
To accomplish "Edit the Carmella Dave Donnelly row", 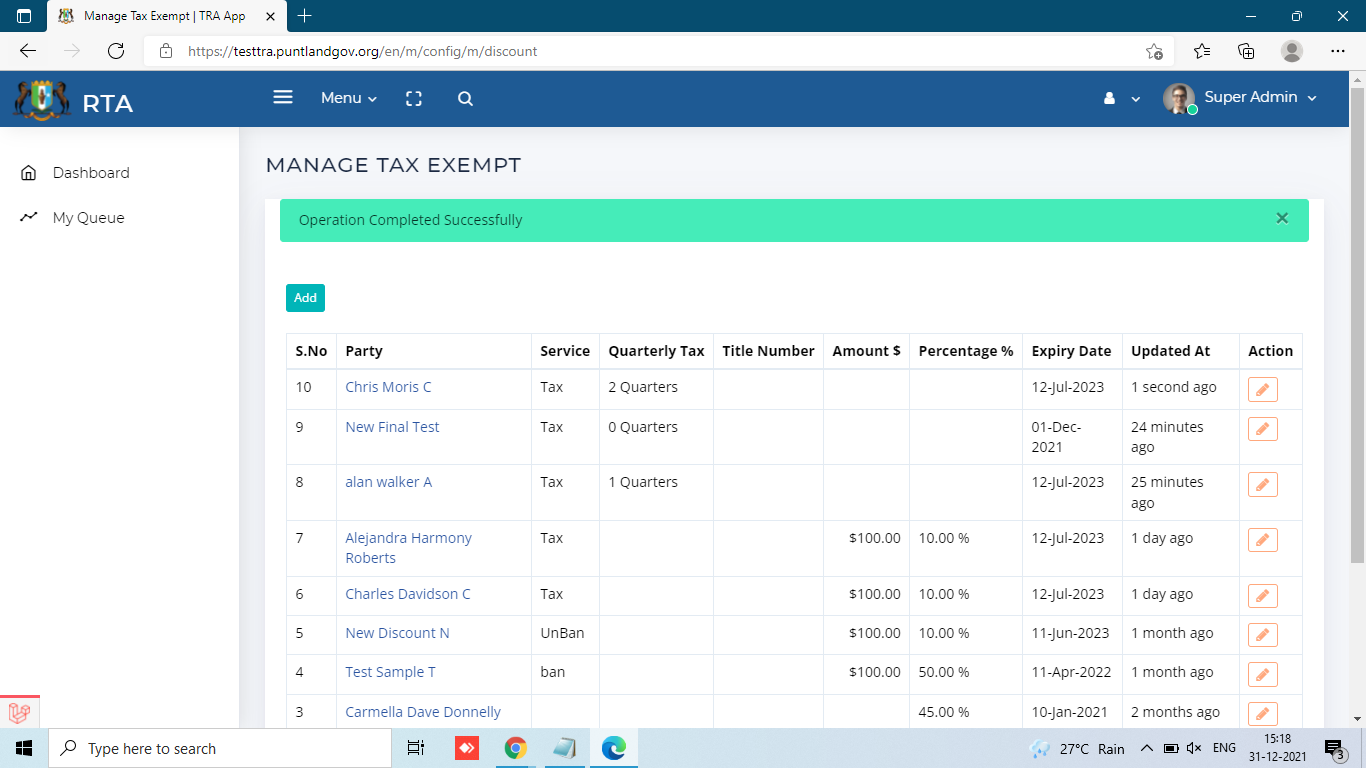I will pos(1262,714).
